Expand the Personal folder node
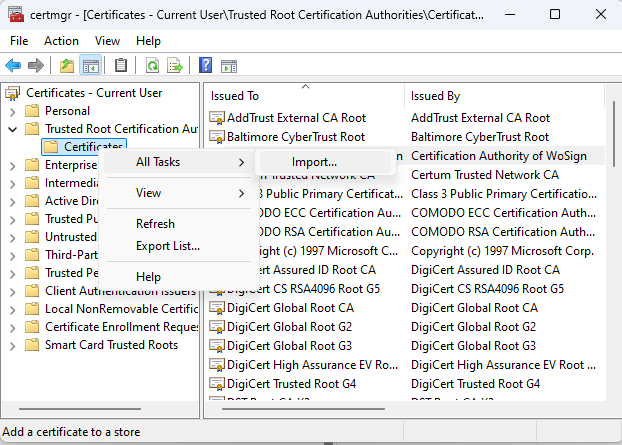This screenshot has height=445, width=622. 12,111
